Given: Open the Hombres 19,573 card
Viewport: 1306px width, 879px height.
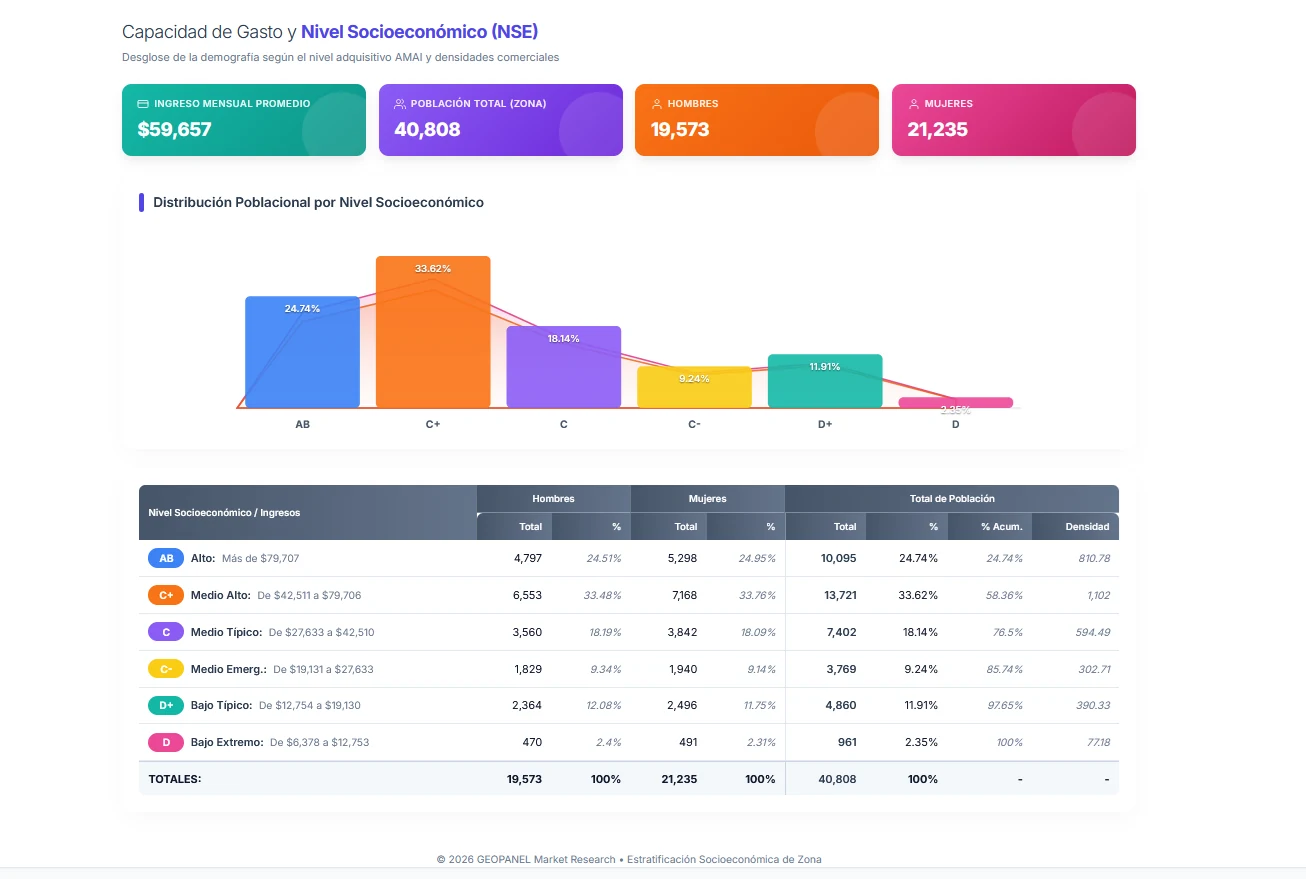Looking at the screenshot, I should 758,120.
